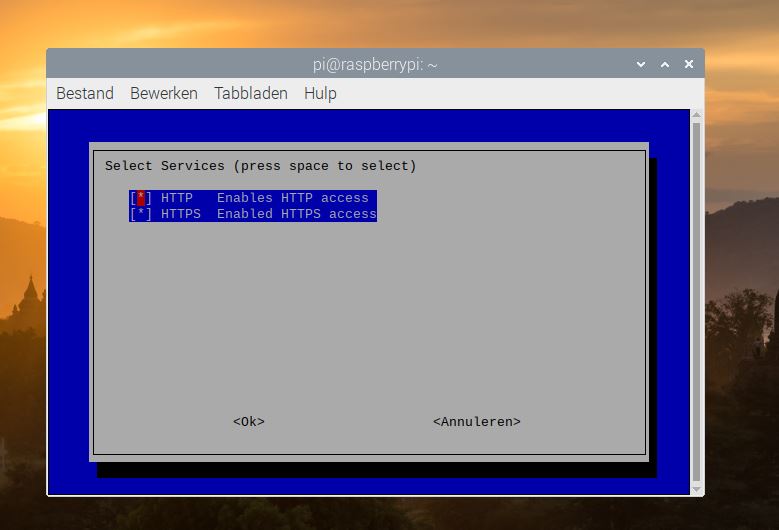Click the terminal's vertical scrollbar
The image size is (779, 530).
(697, 300)
